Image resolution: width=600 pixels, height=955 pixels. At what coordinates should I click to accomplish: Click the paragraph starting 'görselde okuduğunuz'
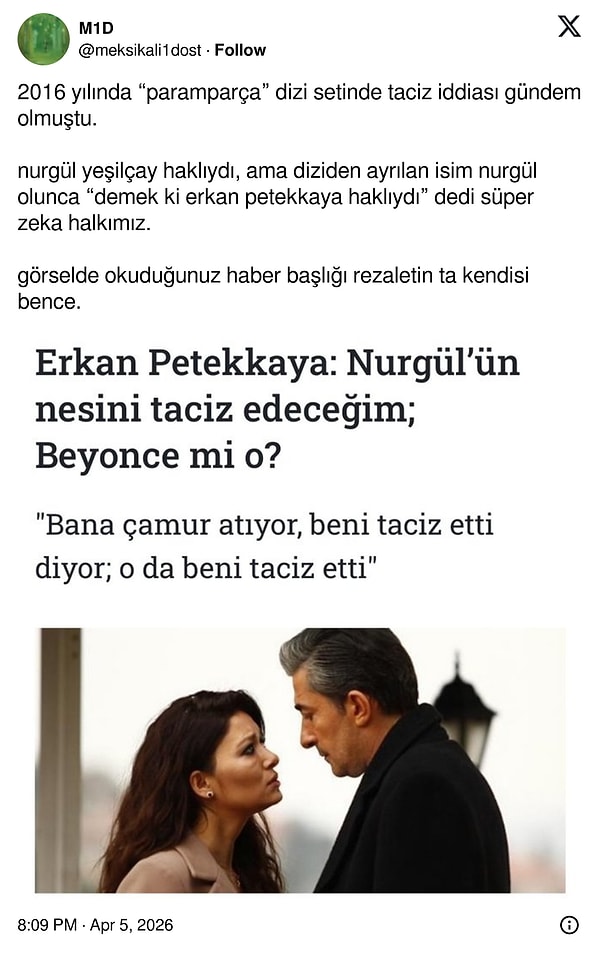pos(273,288)
